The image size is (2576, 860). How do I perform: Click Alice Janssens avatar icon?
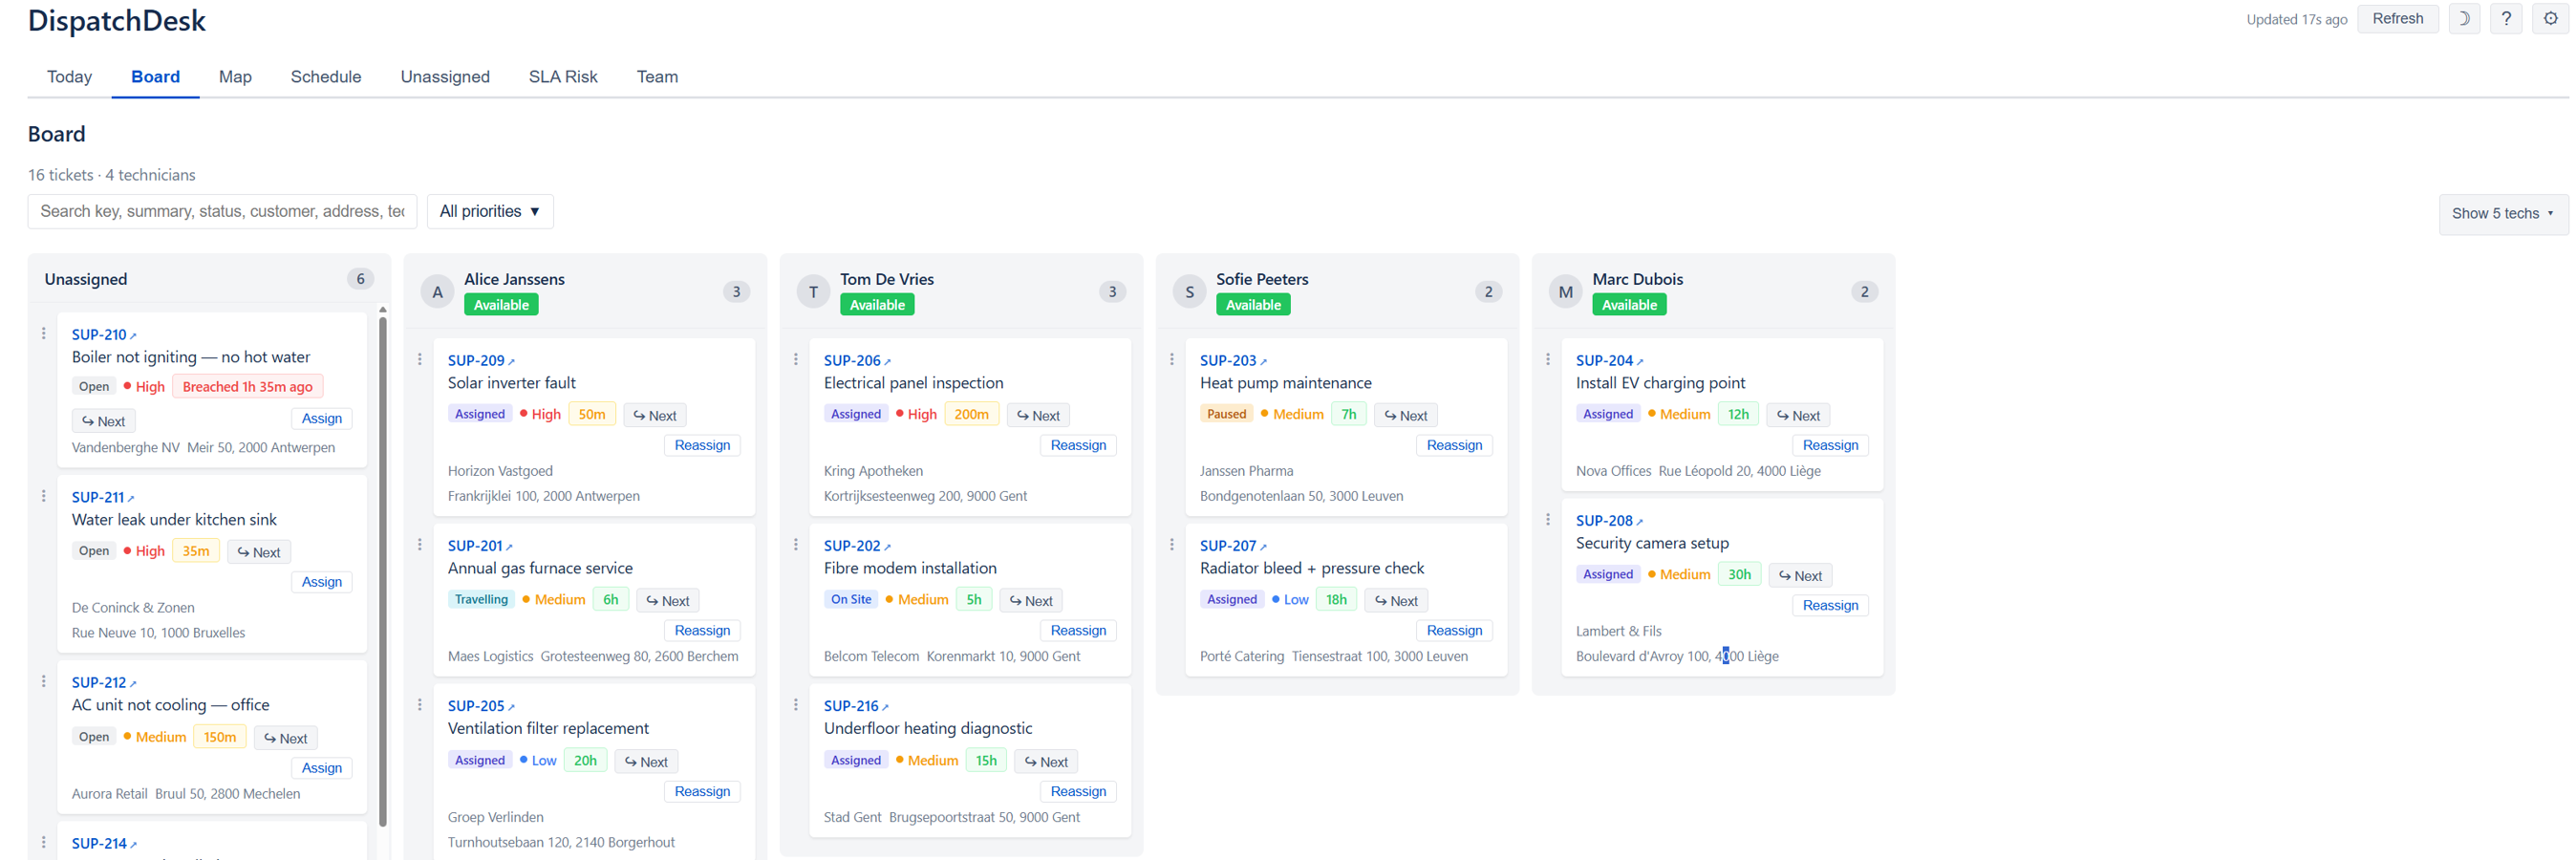[x=437, y=292]
